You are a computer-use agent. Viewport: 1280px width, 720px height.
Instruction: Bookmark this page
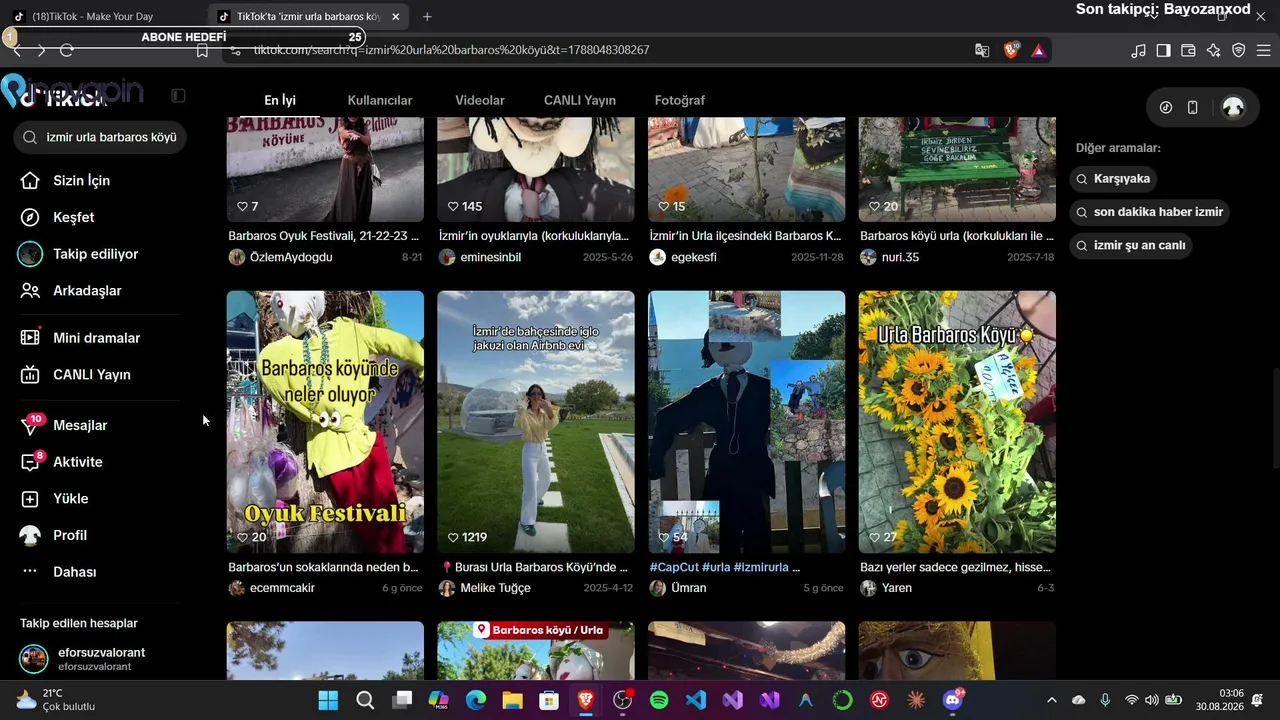coord(202,50)
